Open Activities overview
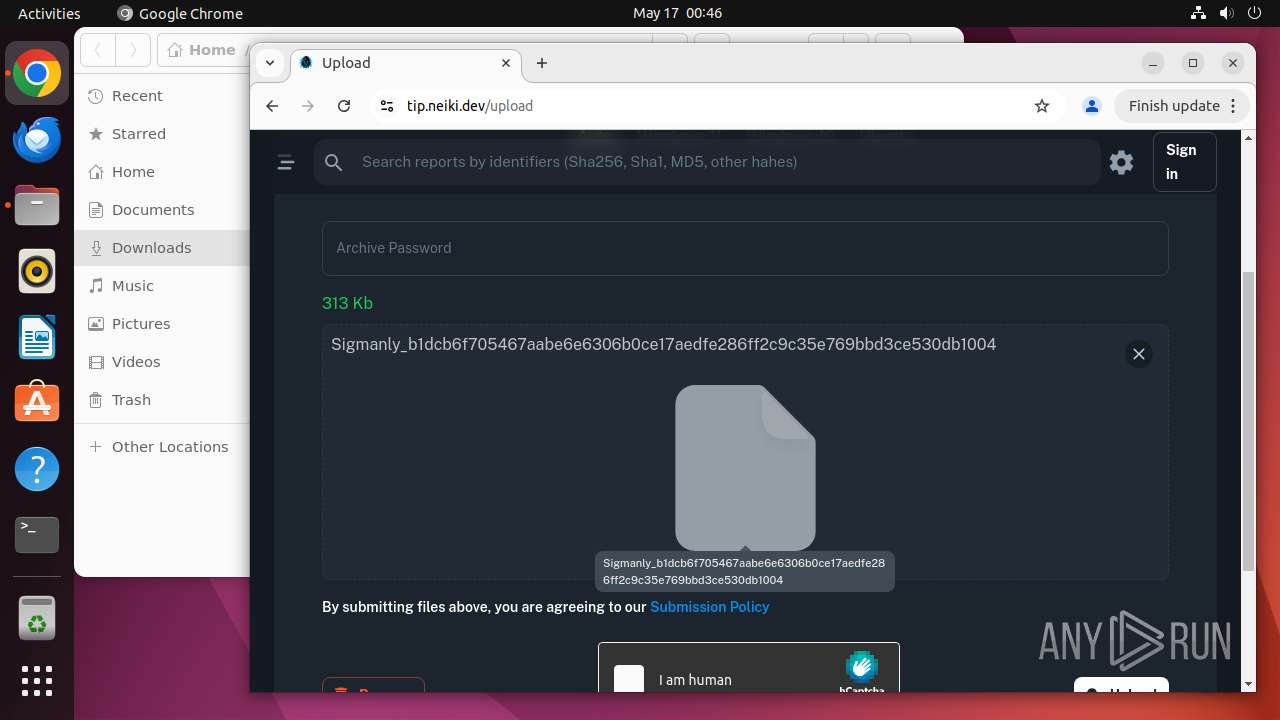 (49, 13)
